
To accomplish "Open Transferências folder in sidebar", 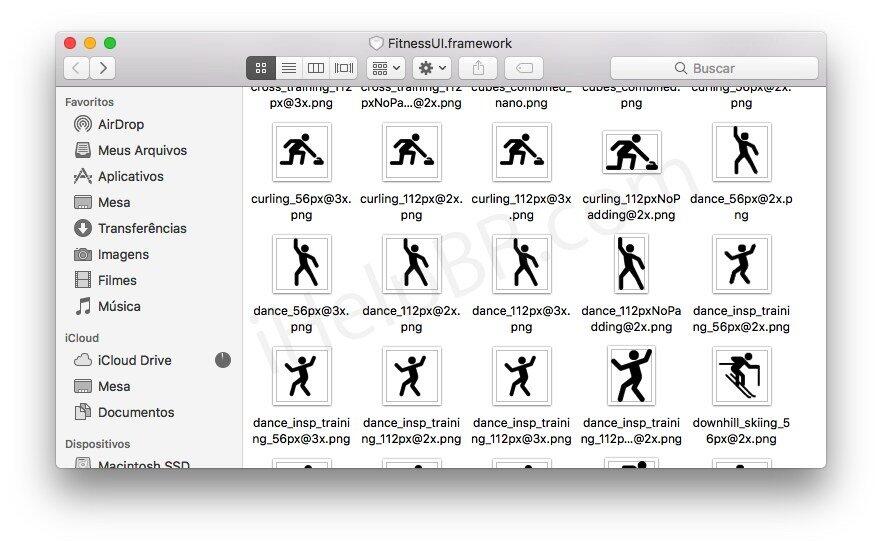I will (141, 228).
